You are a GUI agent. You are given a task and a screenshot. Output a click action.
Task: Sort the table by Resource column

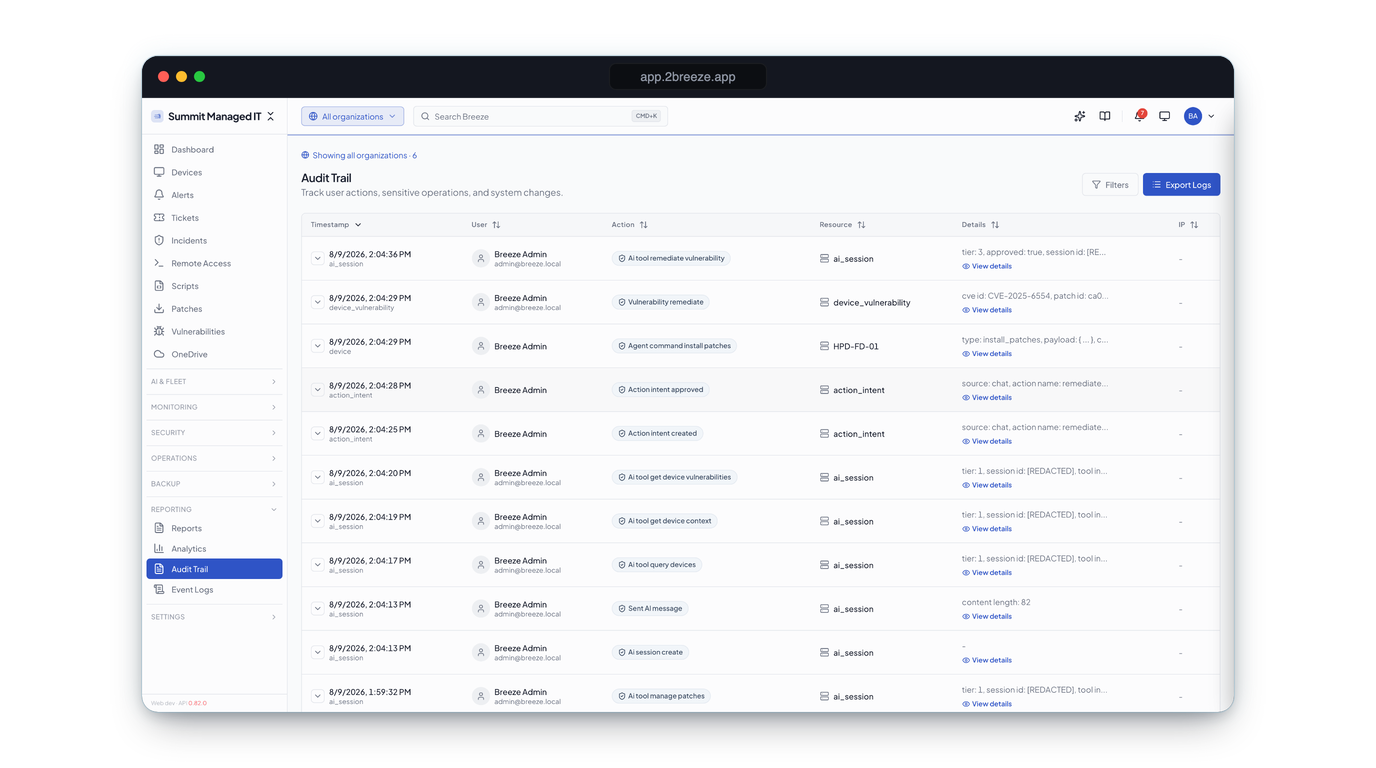click(843, 225)
